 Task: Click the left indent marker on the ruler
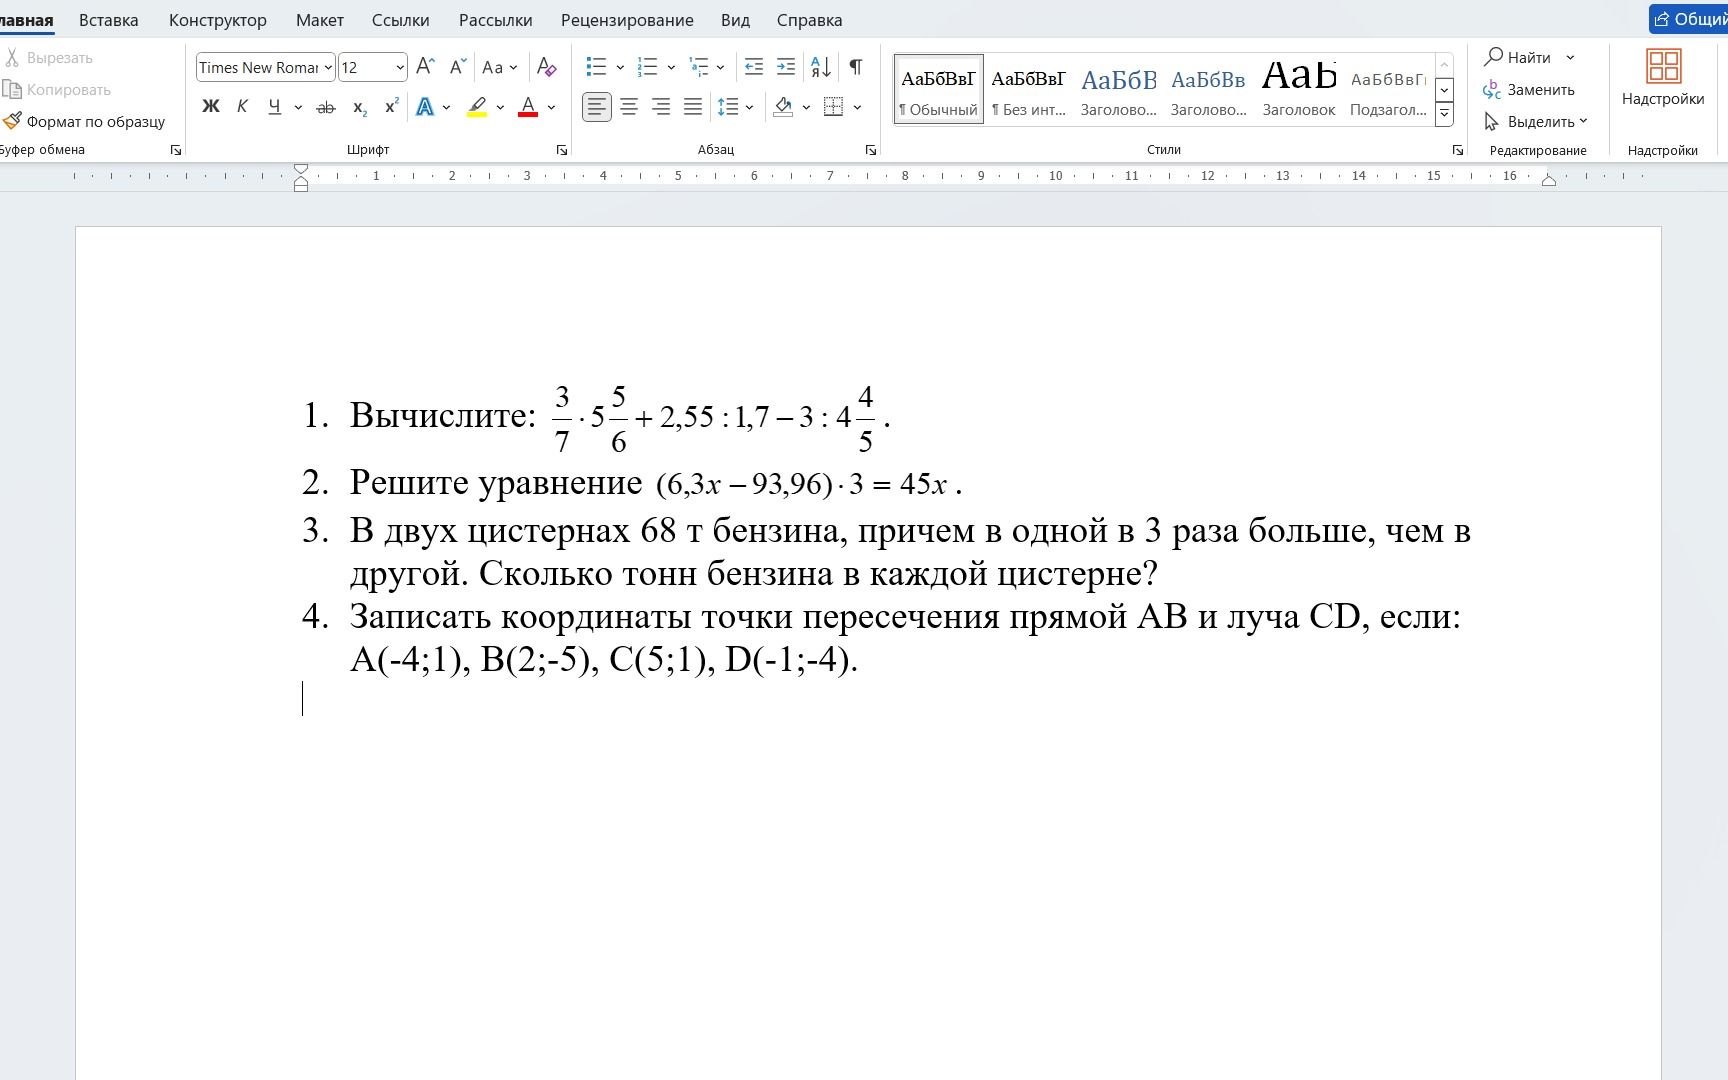click(301, 178)
